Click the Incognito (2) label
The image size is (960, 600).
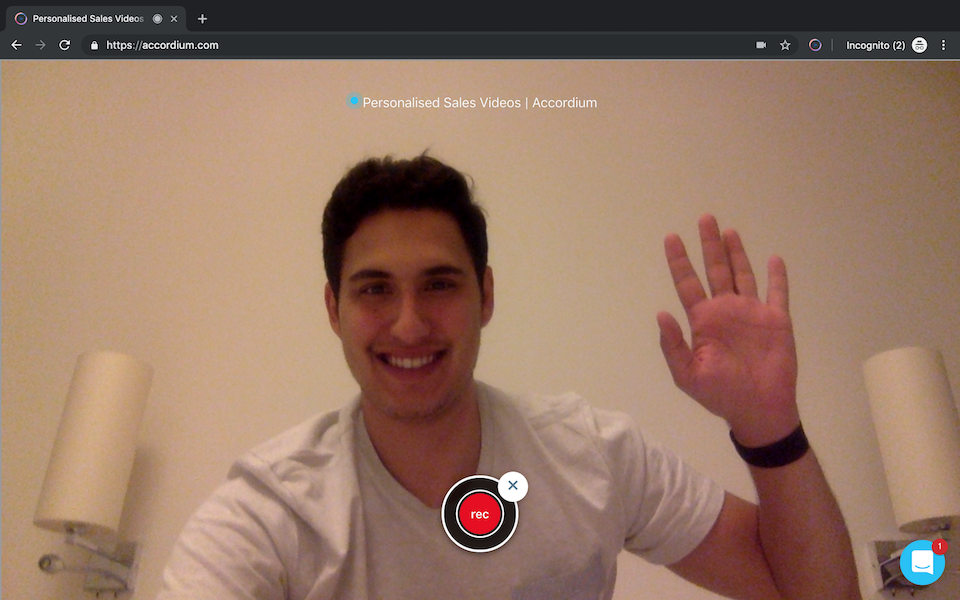[x=875, y=45]
